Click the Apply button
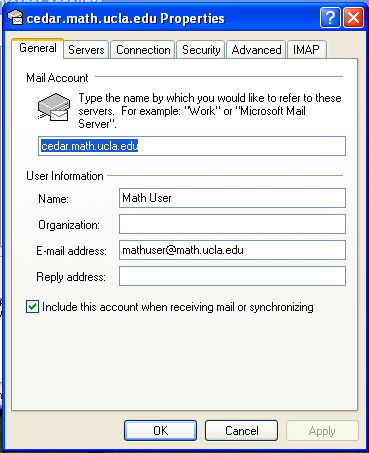Image resolution: width=369 pixels, height=453 pixels. [x=322, y=431]
